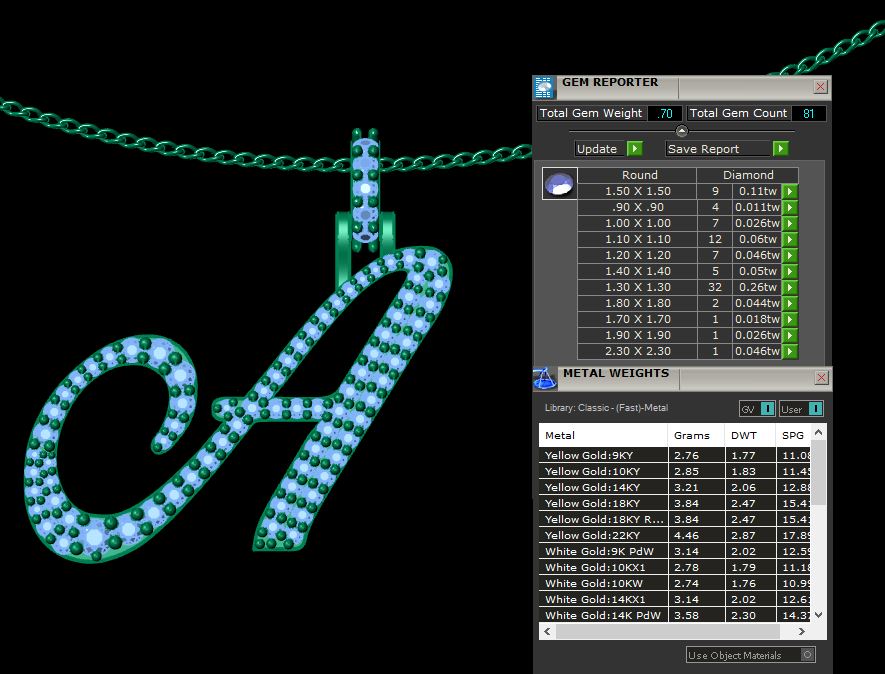Select the White Gold:14KX1 row
Screen dimensions: 885x674
(x=675, y=599)
